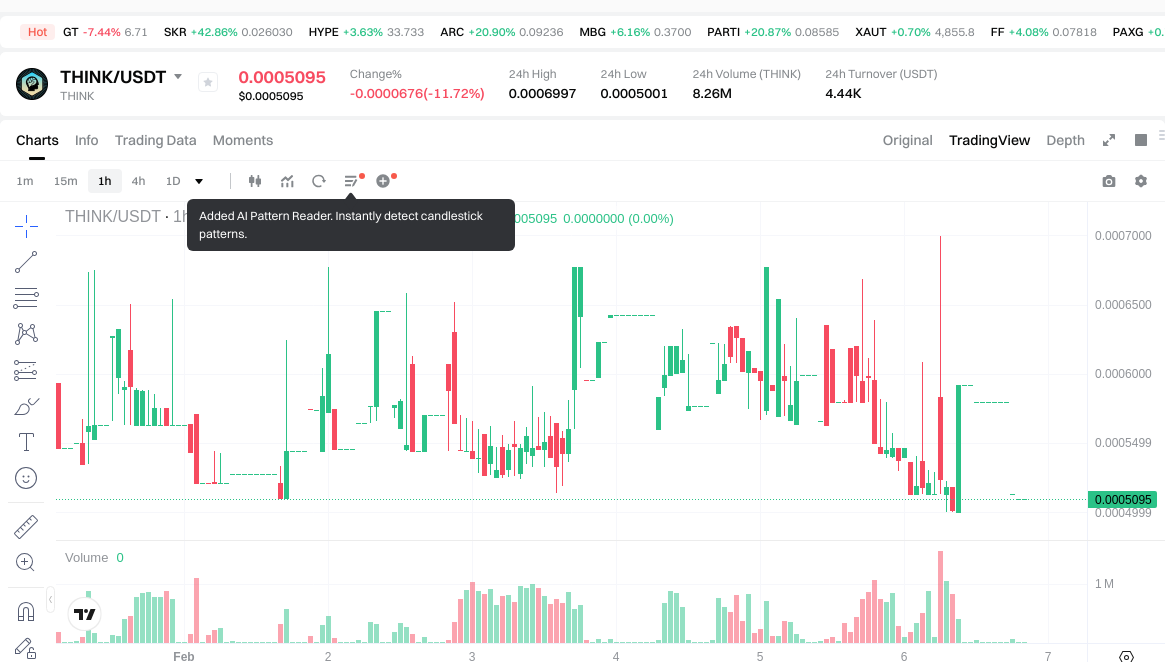Open the Depth chart view
This screenshot has width=1165, height=662.
(x=1065, y=140)
